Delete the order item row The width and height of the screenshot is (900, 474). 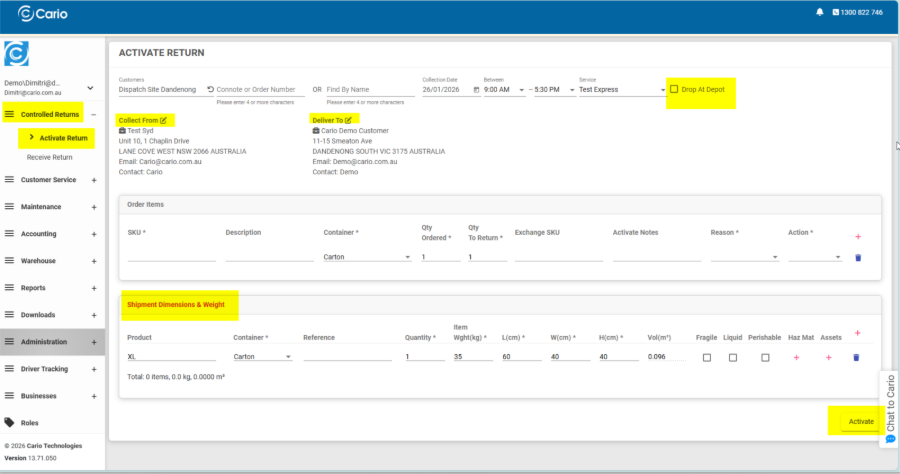tap(857, 257)
